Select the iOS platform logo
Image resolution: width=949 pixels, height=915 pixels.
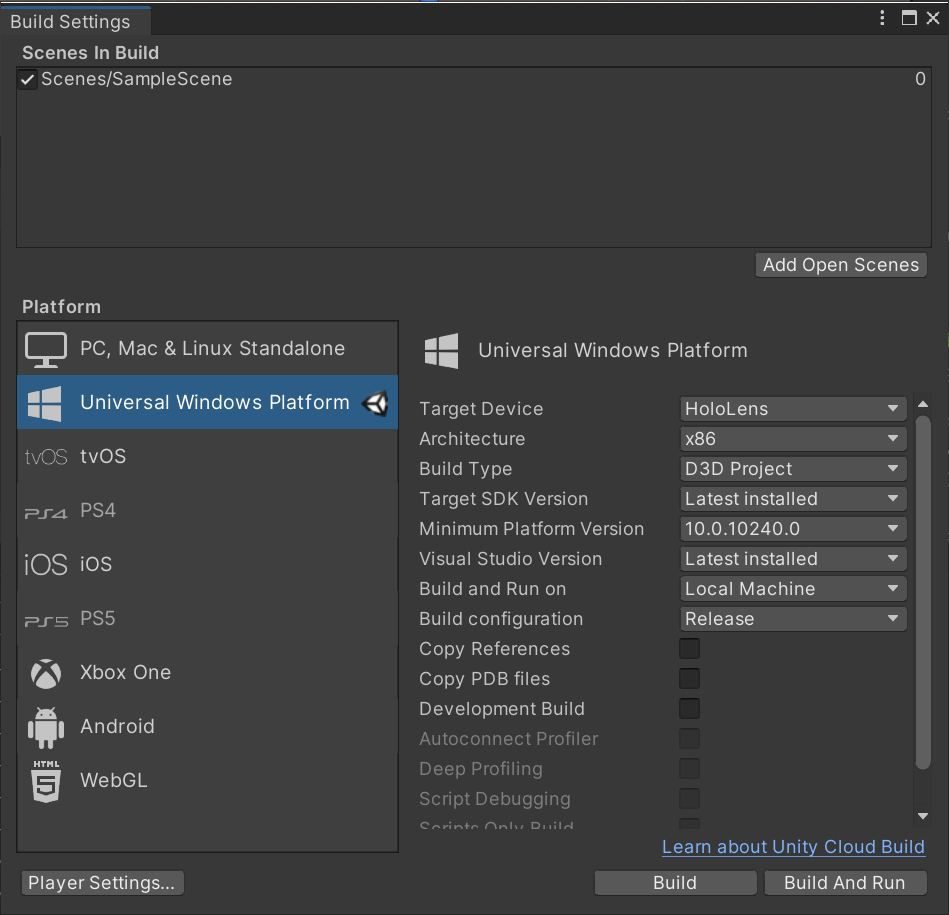[45, 565]
